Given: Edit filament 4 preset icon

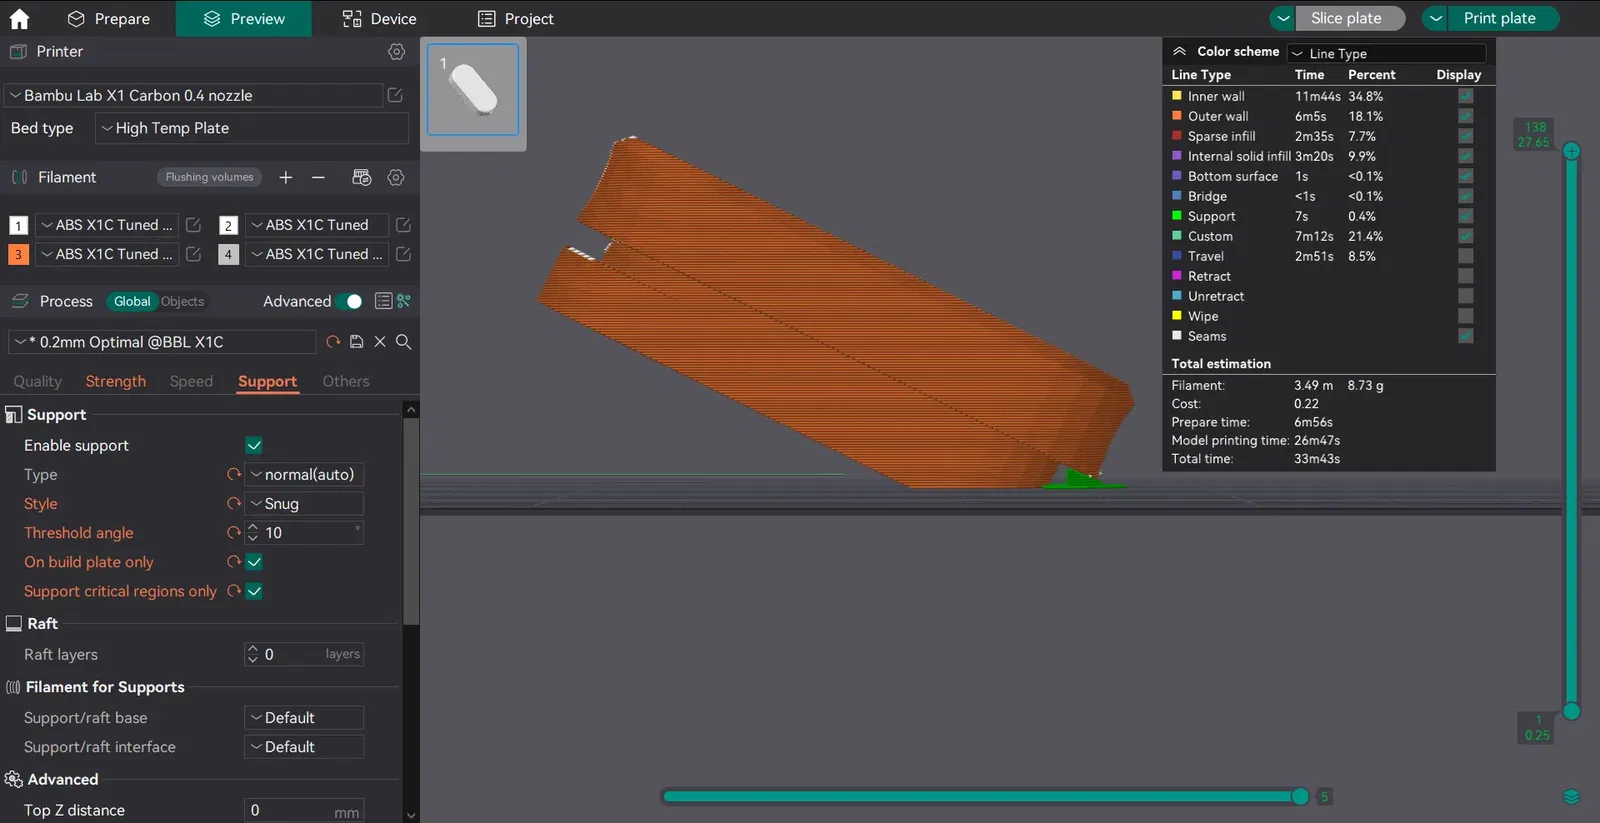Looking at the screenshot, I should [403, 254].
